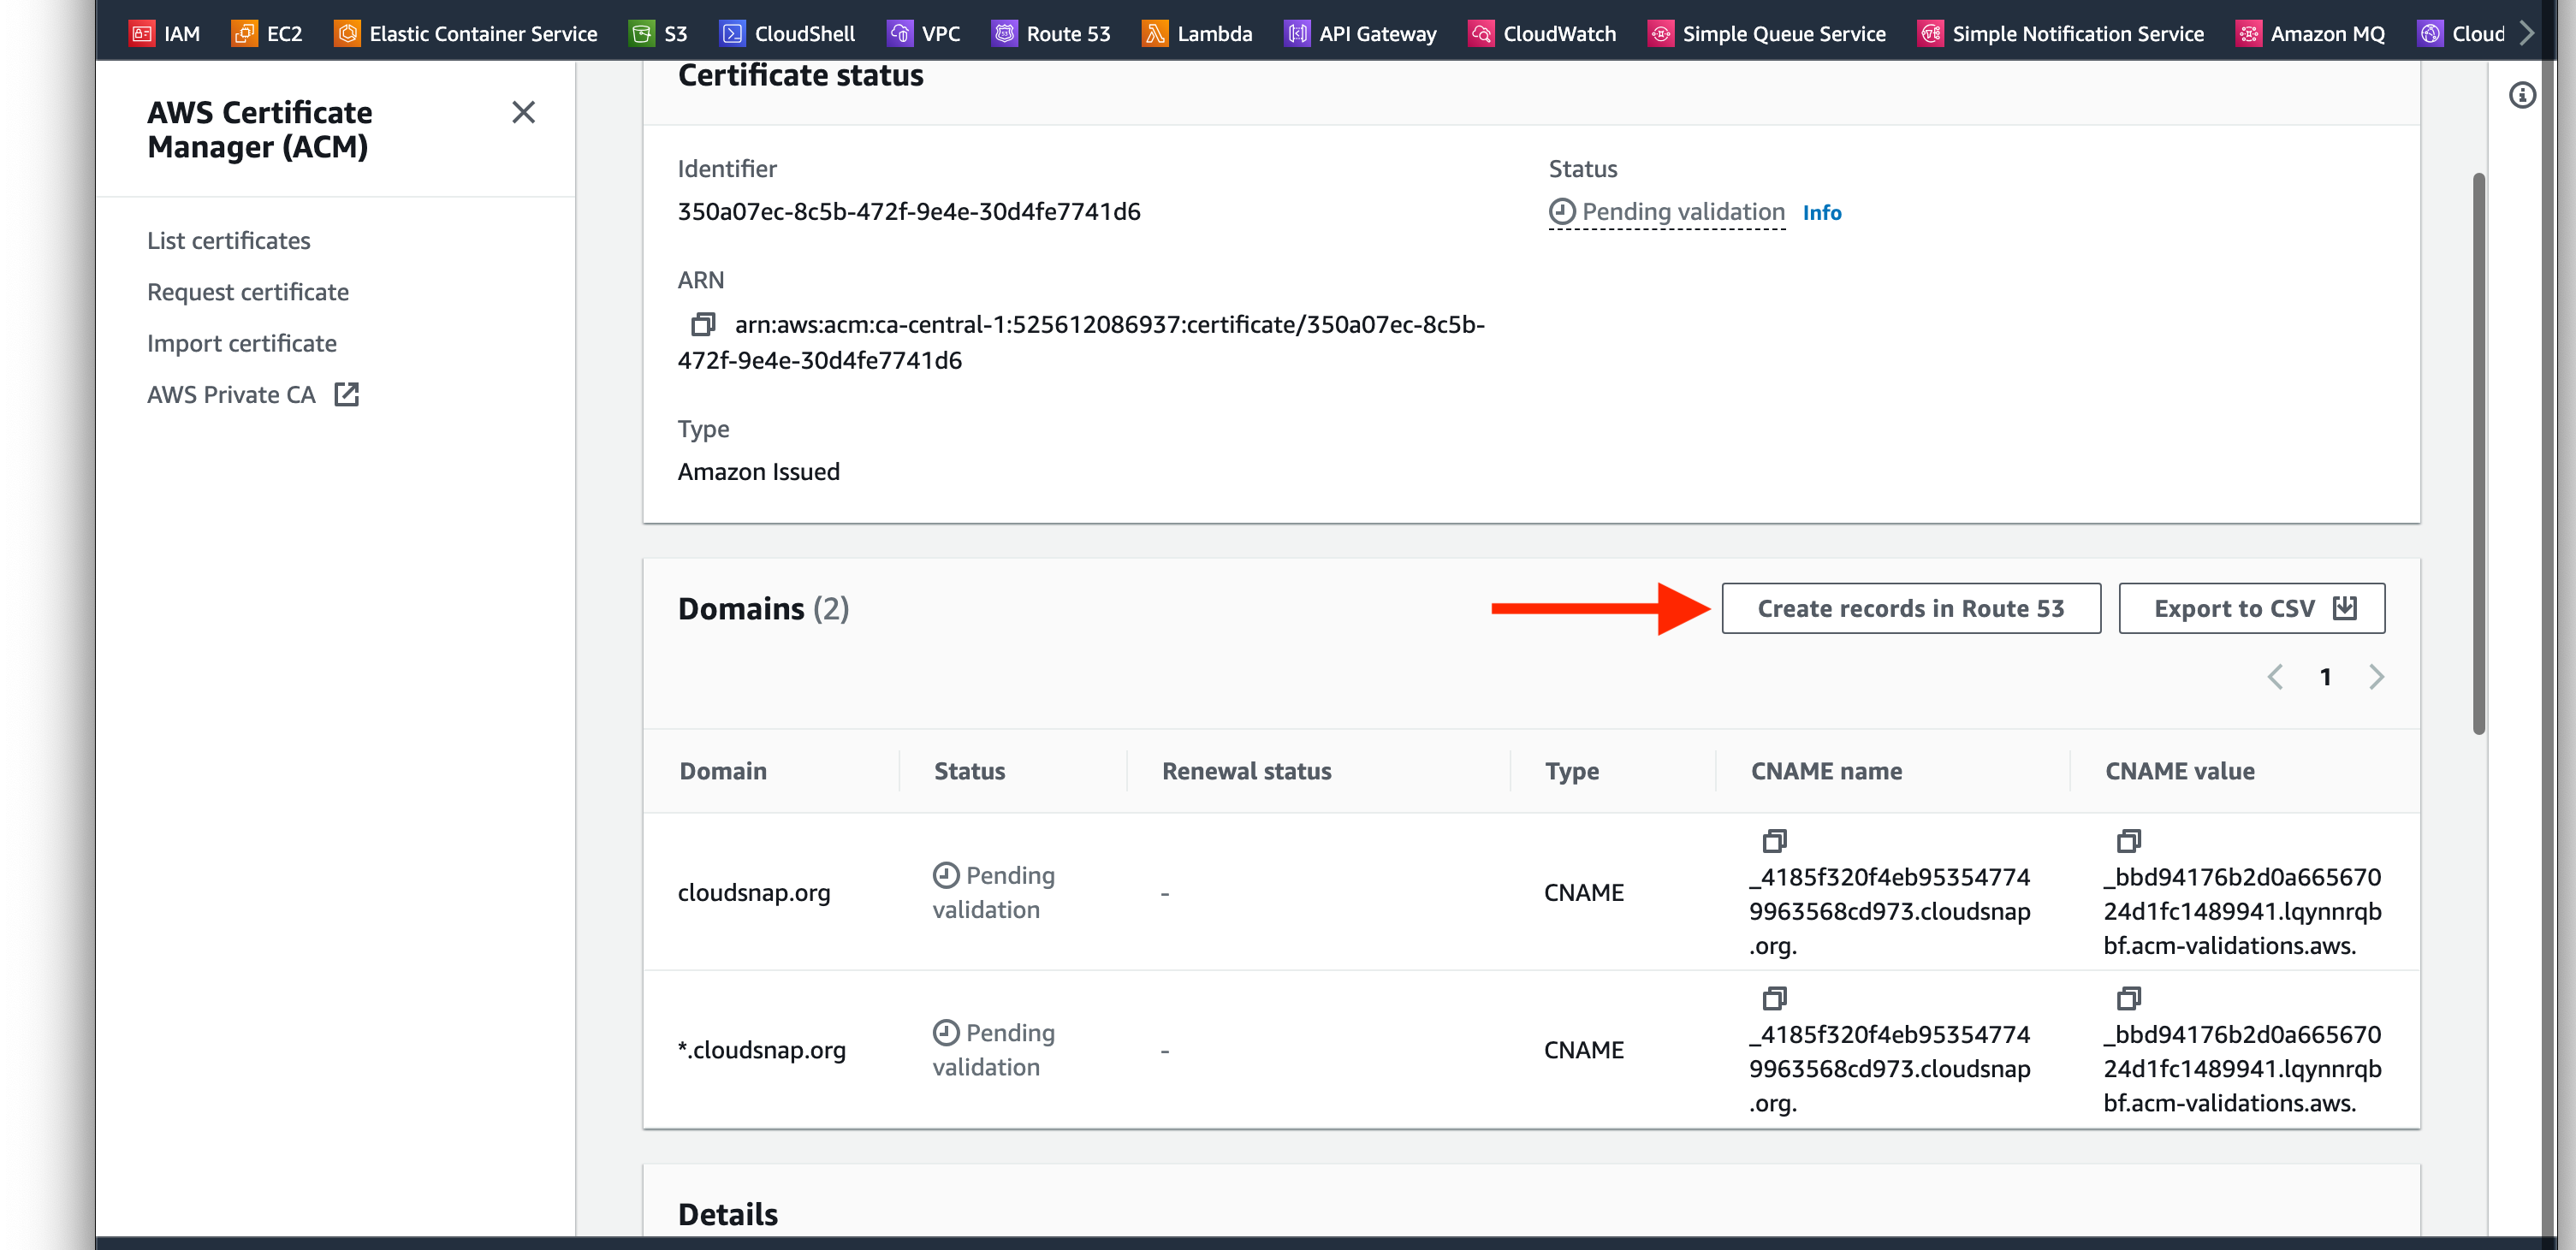Click Info link next to status
Screen dimensions: 2576x1250
(x=1821, y=212)
